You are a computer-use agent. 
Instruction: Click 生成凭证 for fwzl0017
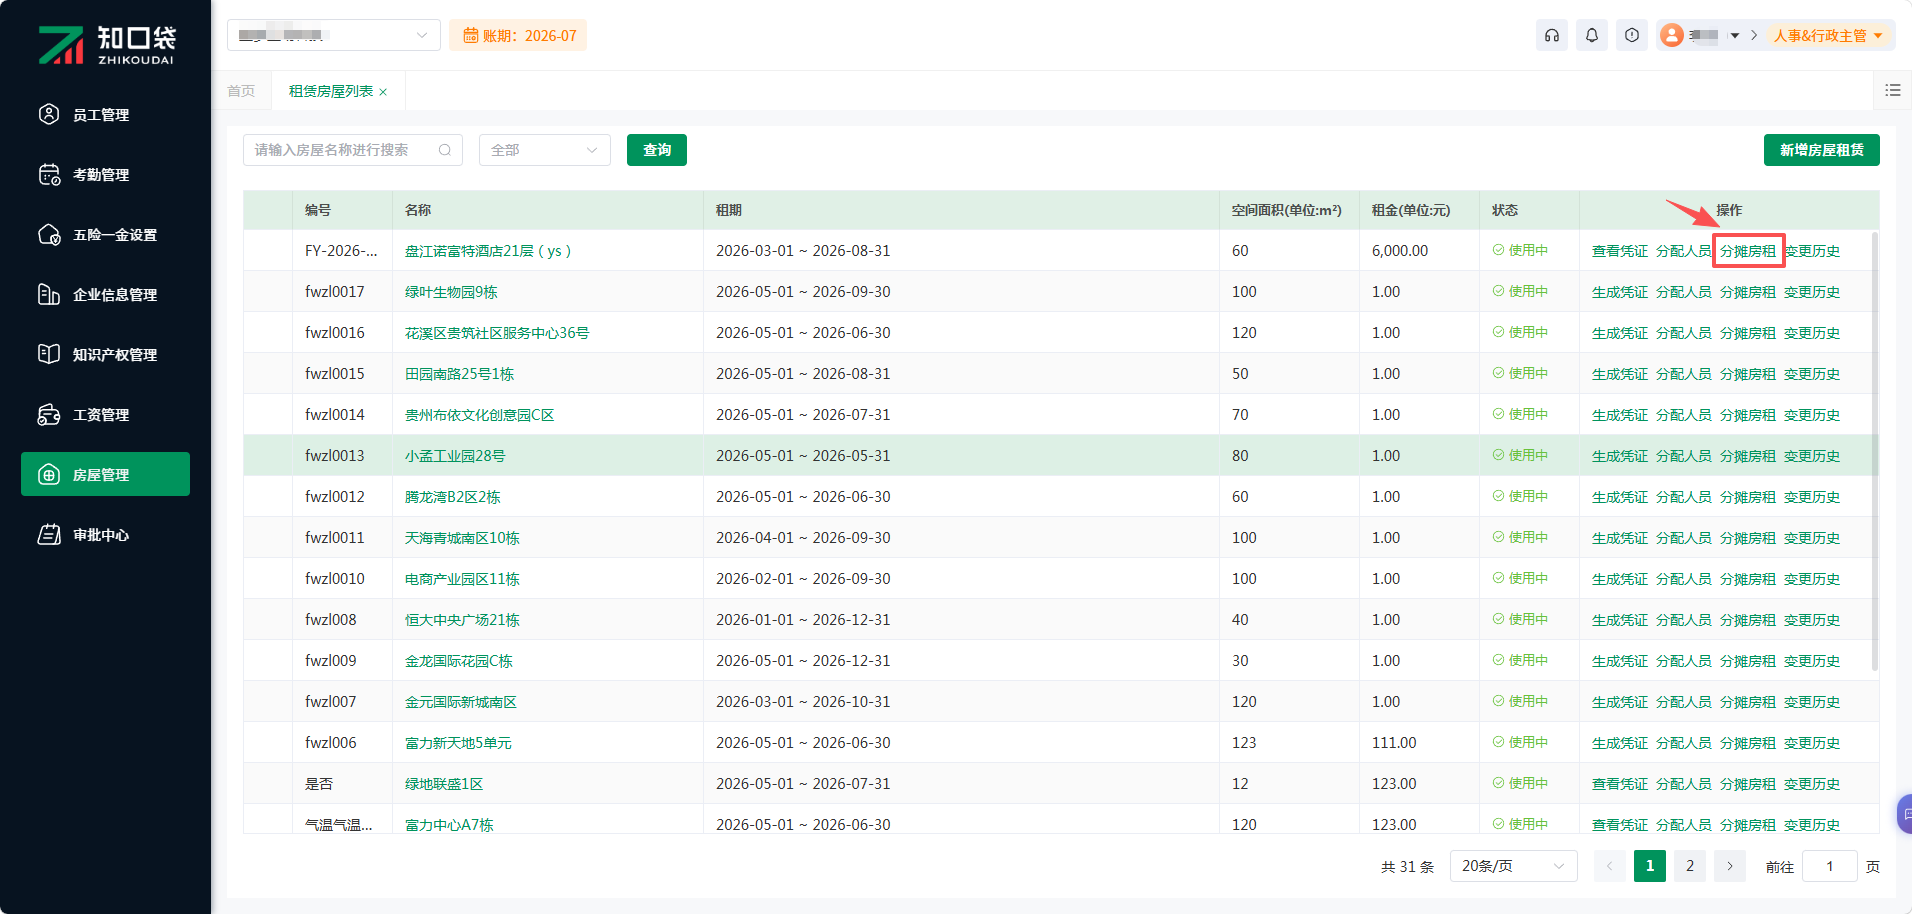point(1620,292)
